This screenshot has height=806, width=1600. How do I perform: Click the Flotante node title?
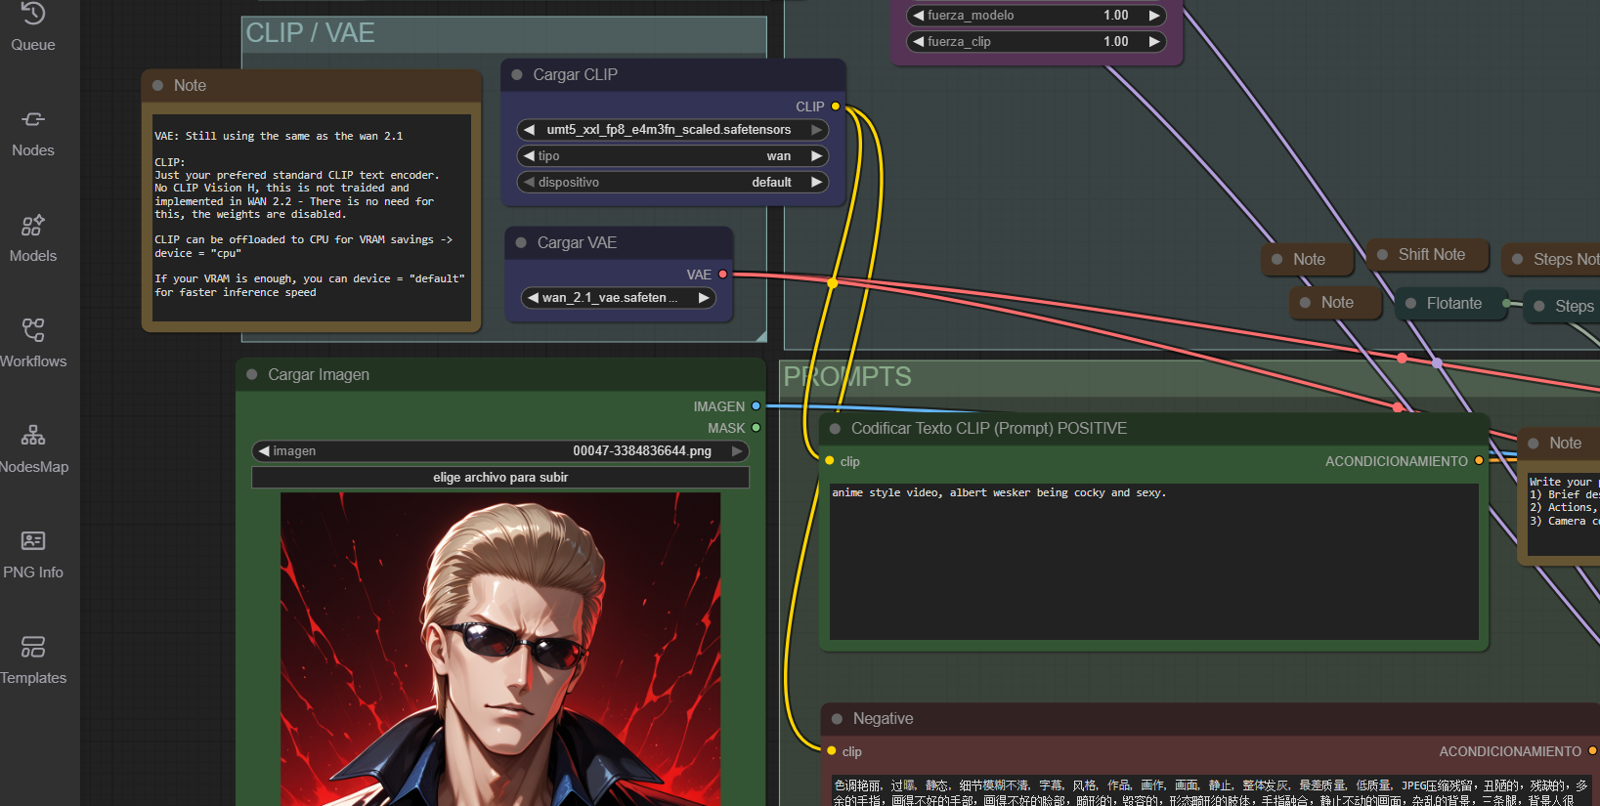pos(1454,304)
